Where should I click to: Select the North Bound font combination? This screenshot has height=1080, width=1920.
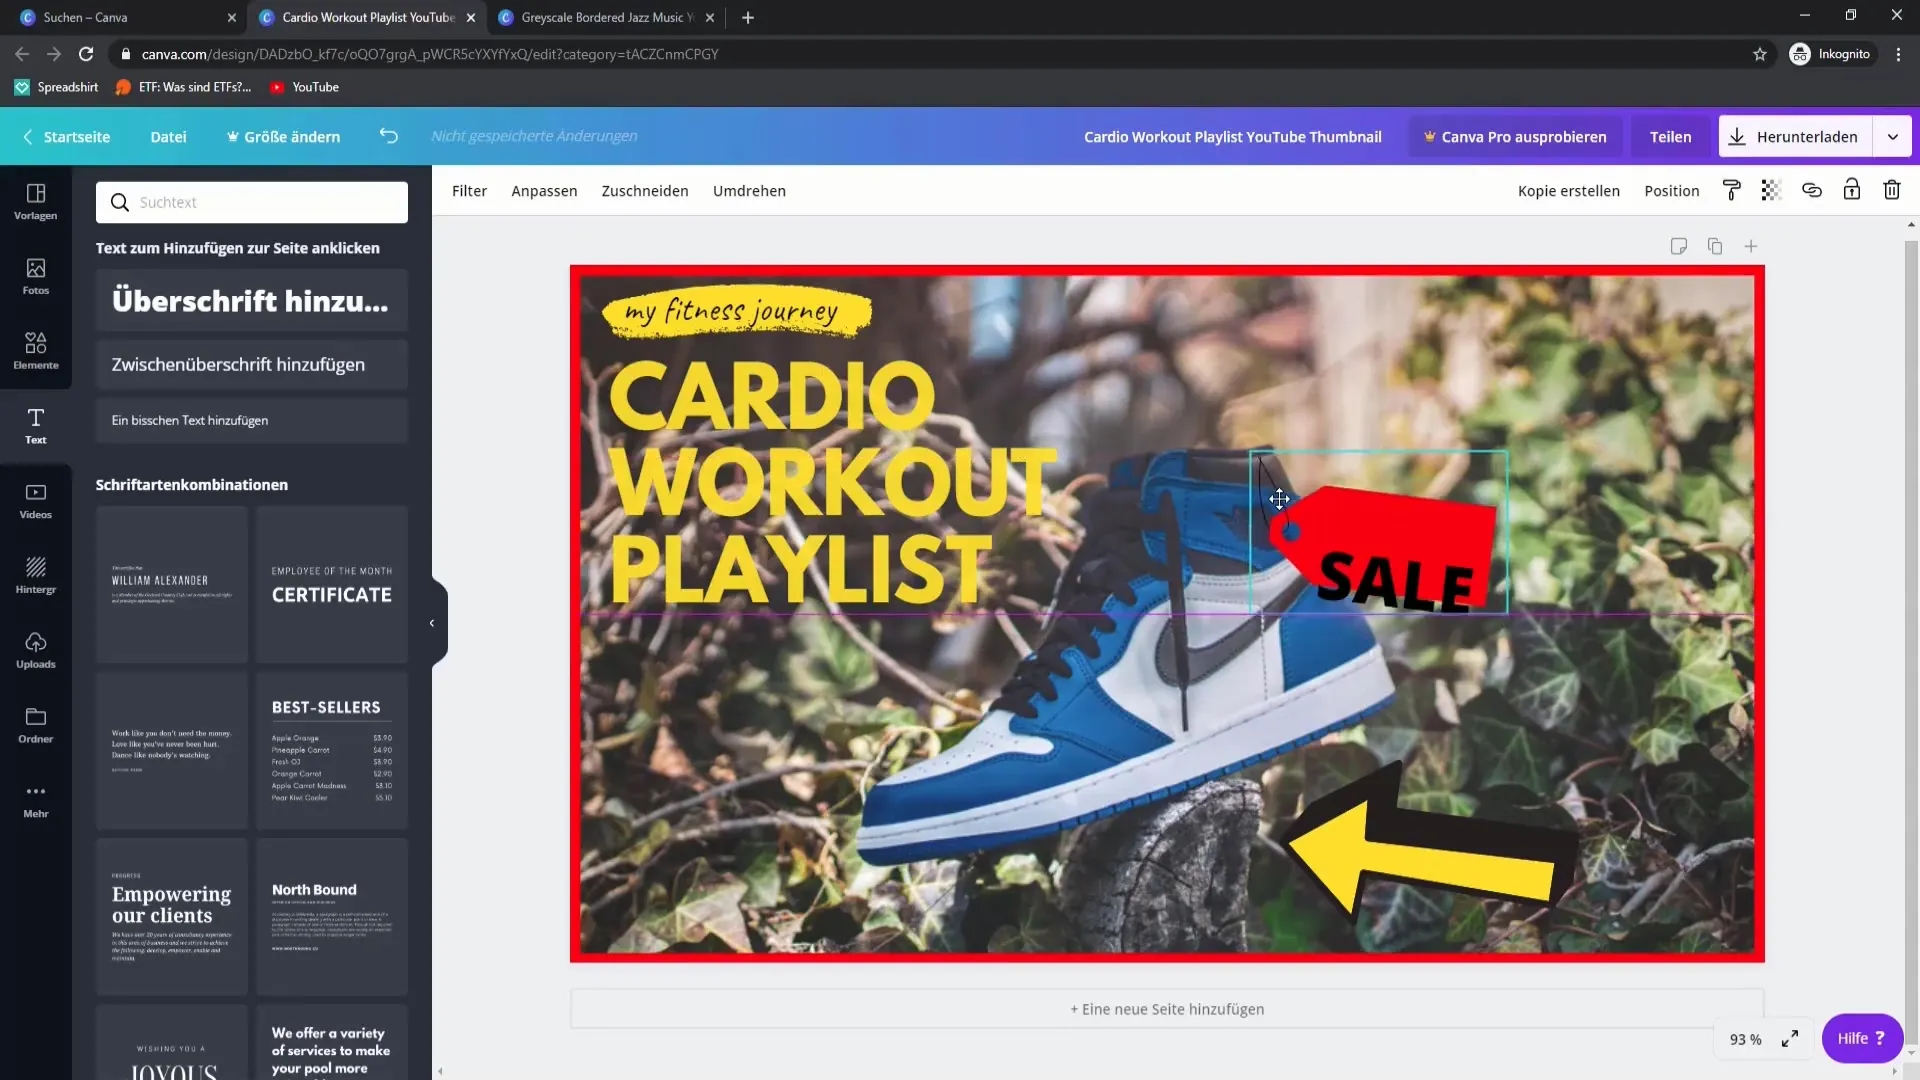point(332,916)
